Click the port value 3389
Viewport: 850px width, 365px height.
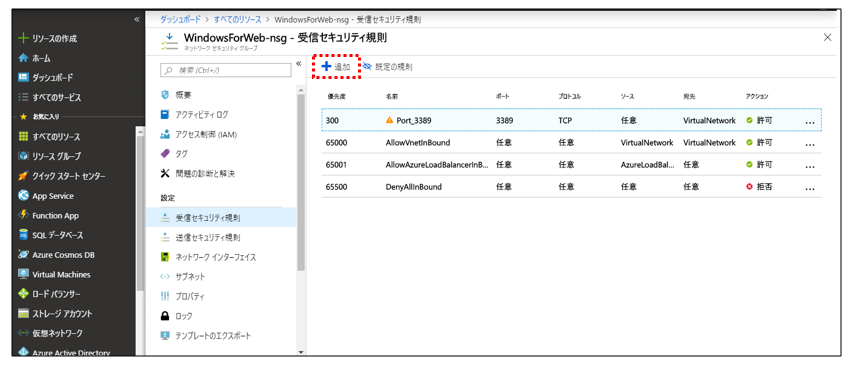[x=504, y=120]
